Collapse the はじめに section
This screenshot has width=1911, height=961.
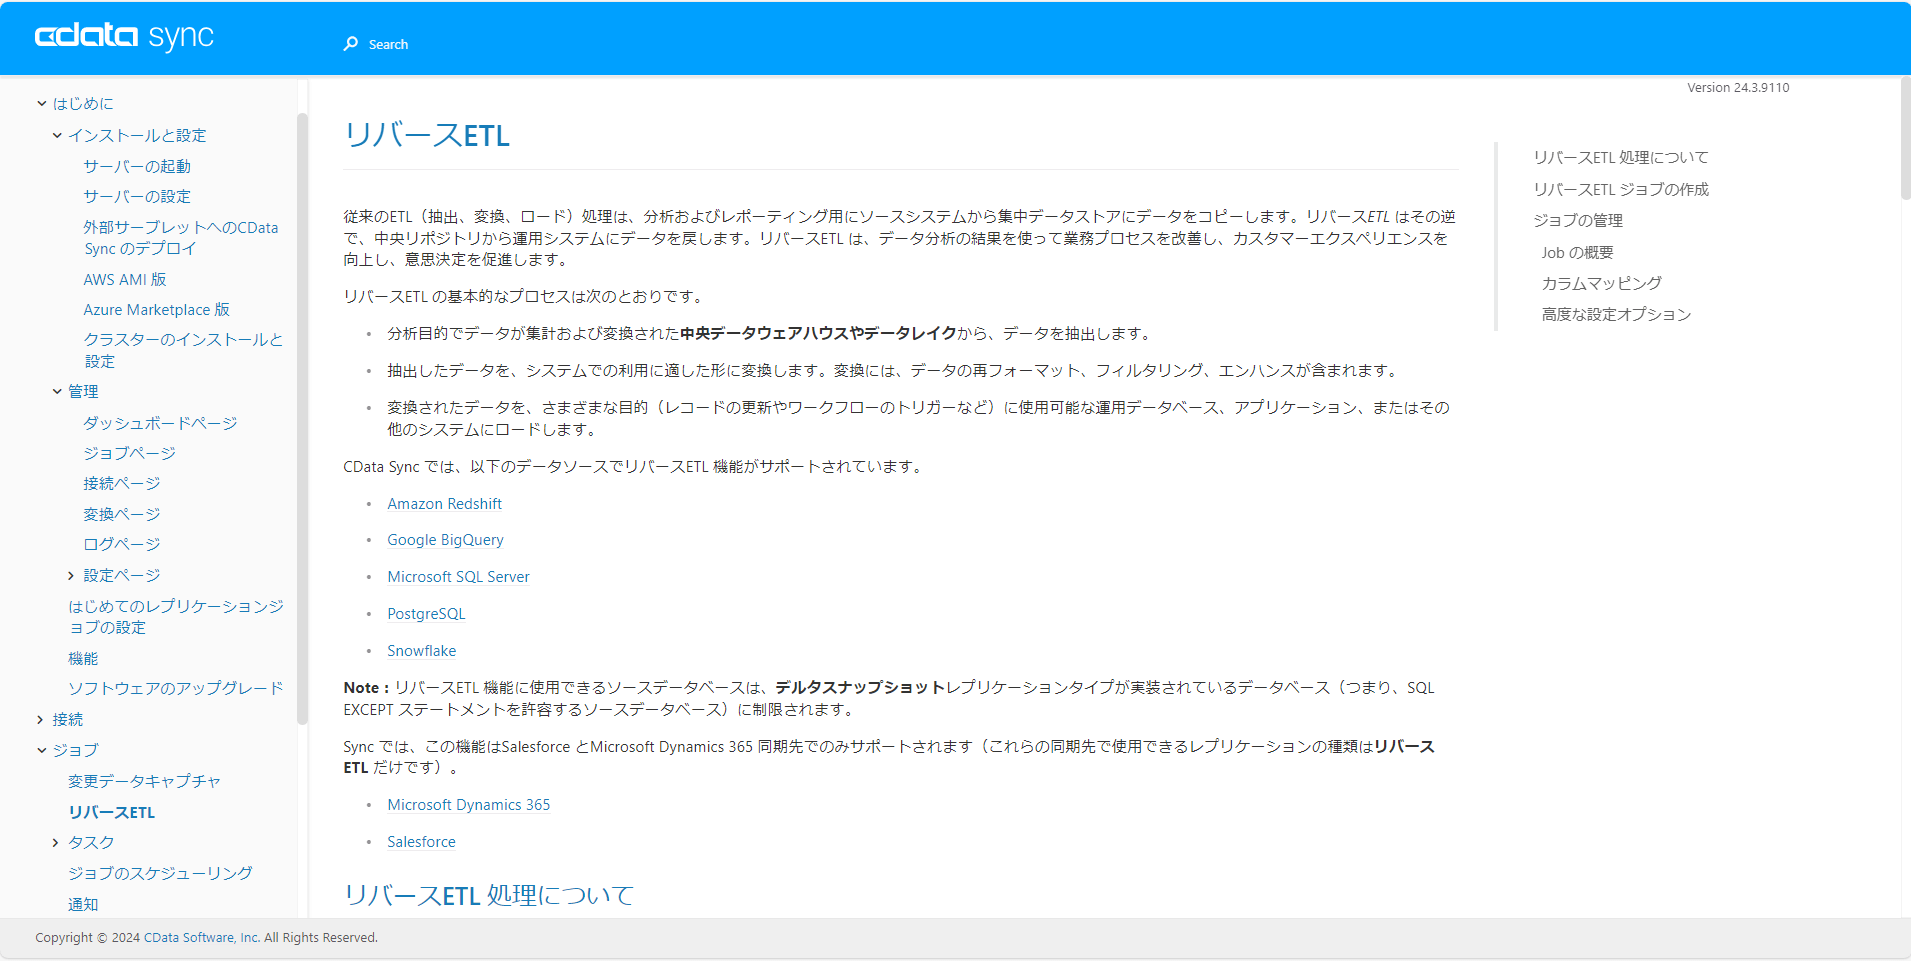pyautogui.click(x=42, y=104)
